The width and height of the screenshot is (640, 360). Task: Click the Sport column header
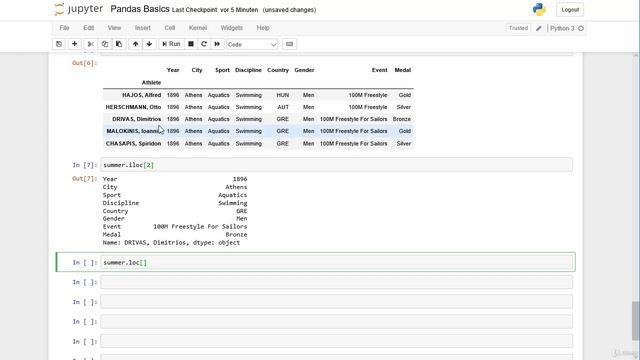[222, 70]
